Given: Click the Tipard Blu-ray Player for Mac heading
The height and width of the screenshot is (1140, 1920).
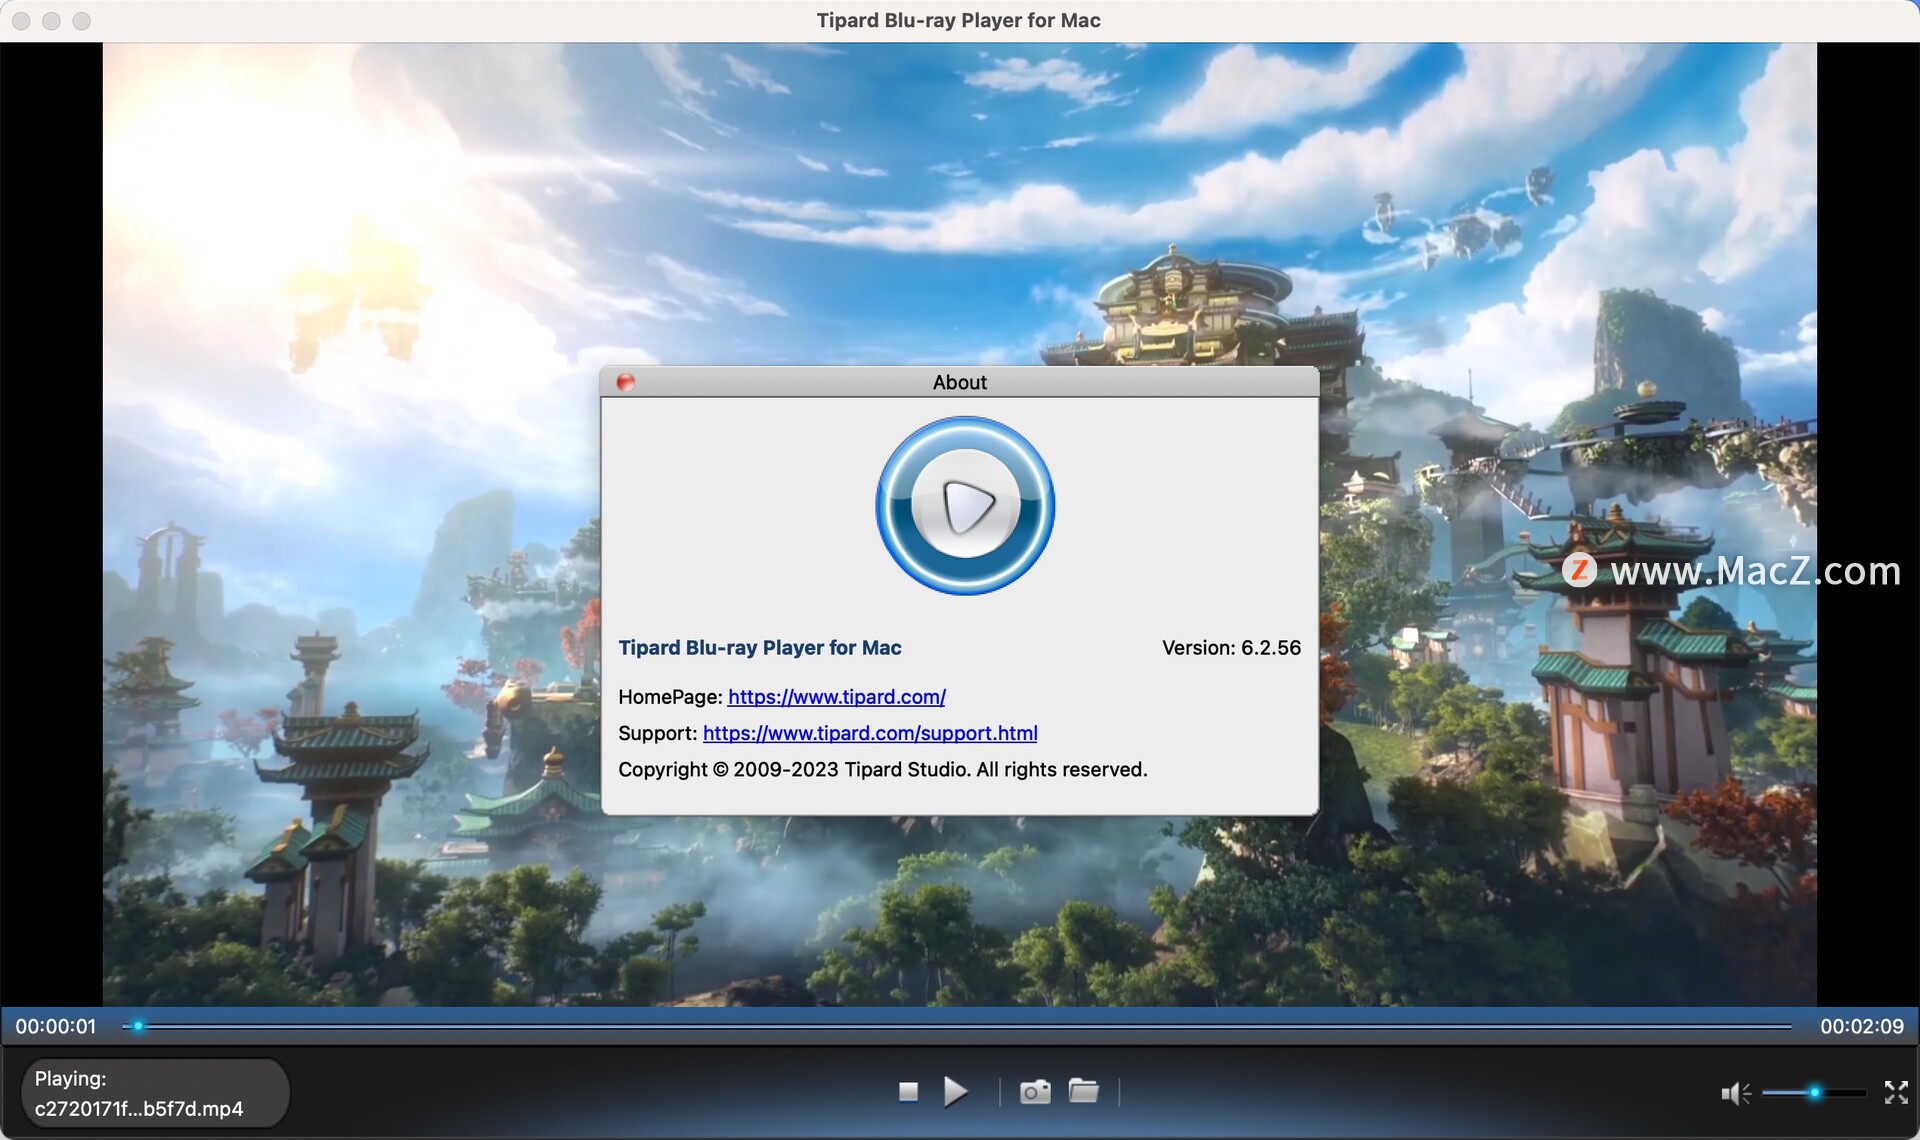Looking at the screenshot, I should (760, 648).
